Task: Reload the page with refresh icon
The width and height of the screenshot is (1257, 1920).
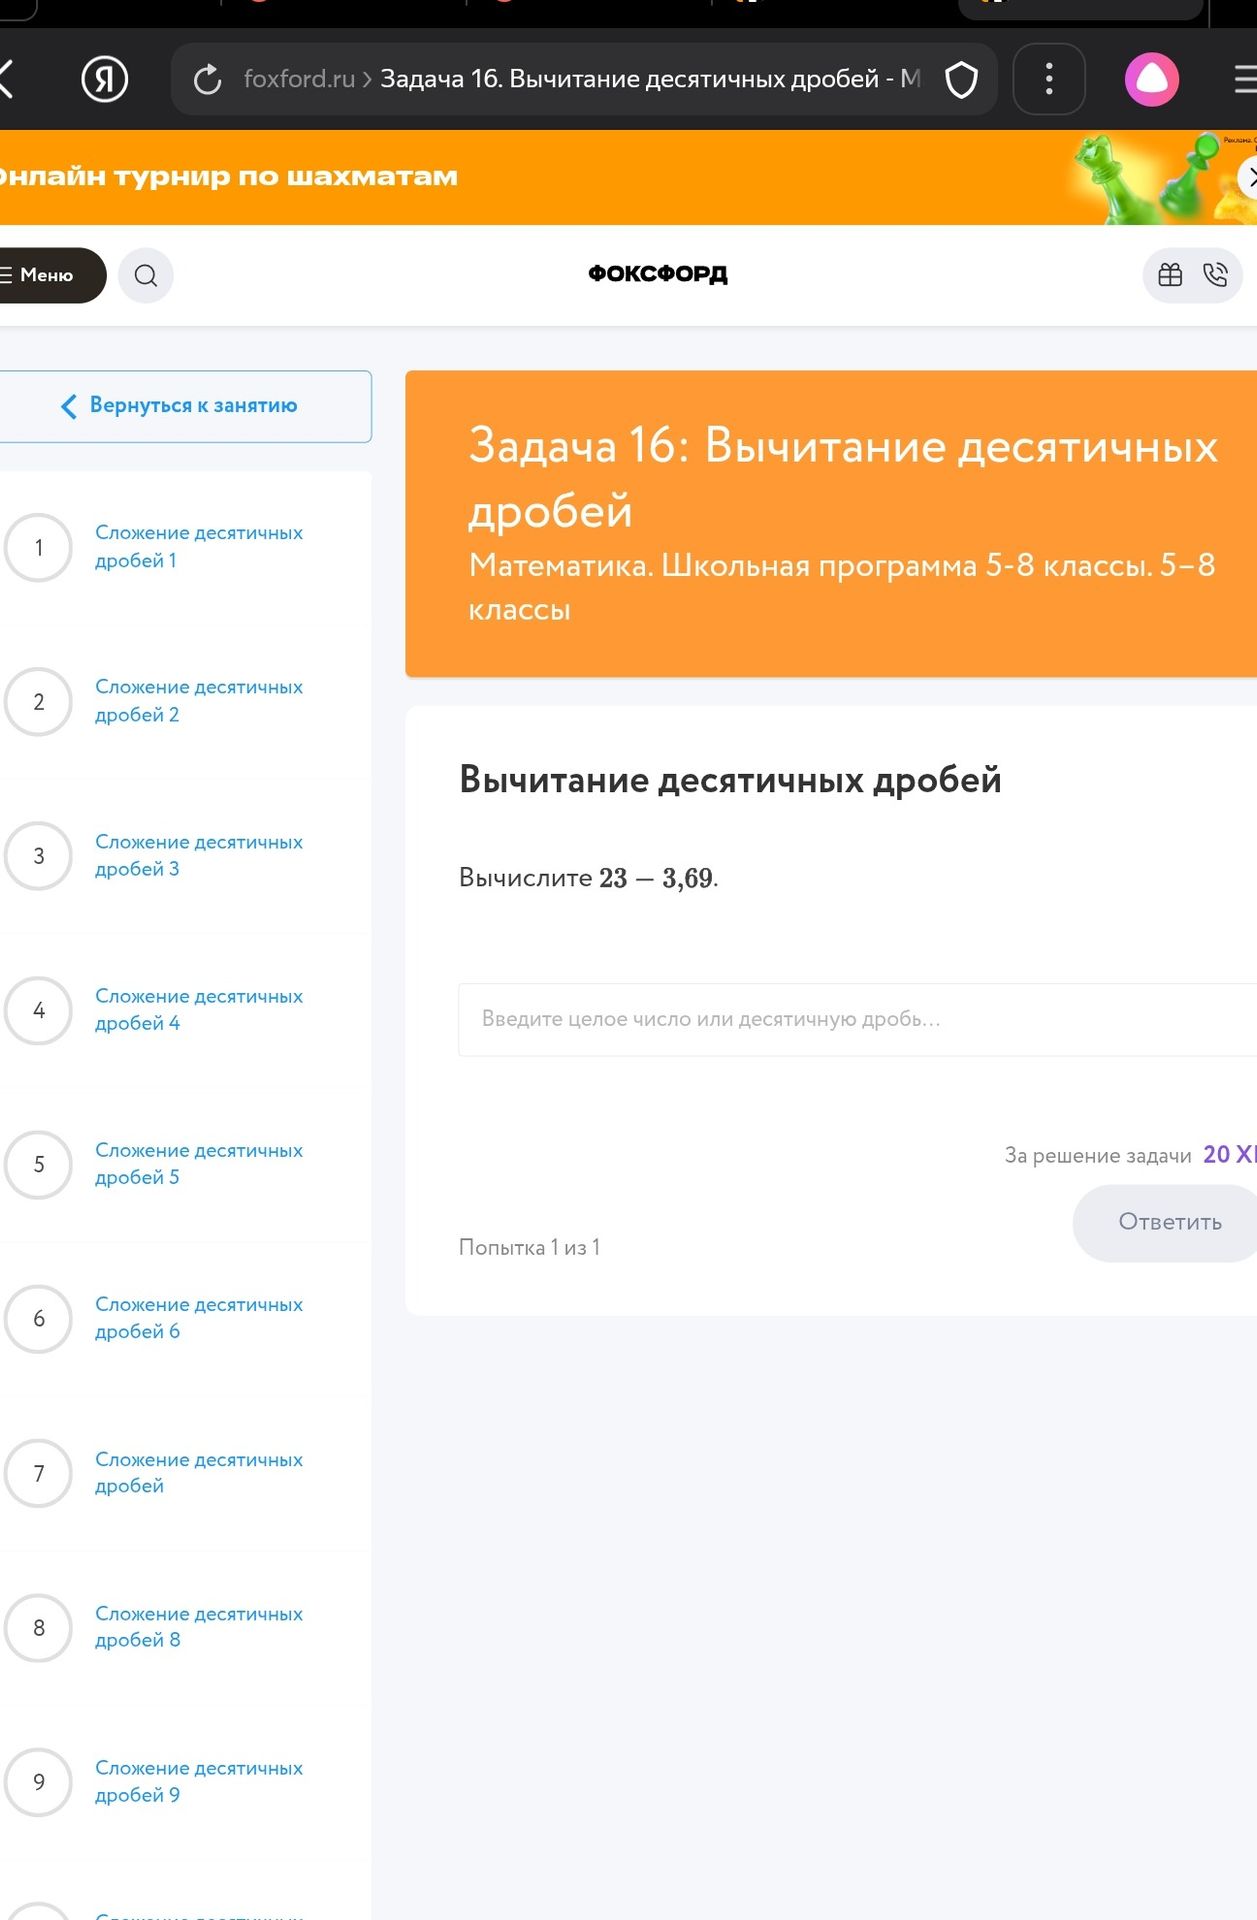Action: 207,79
